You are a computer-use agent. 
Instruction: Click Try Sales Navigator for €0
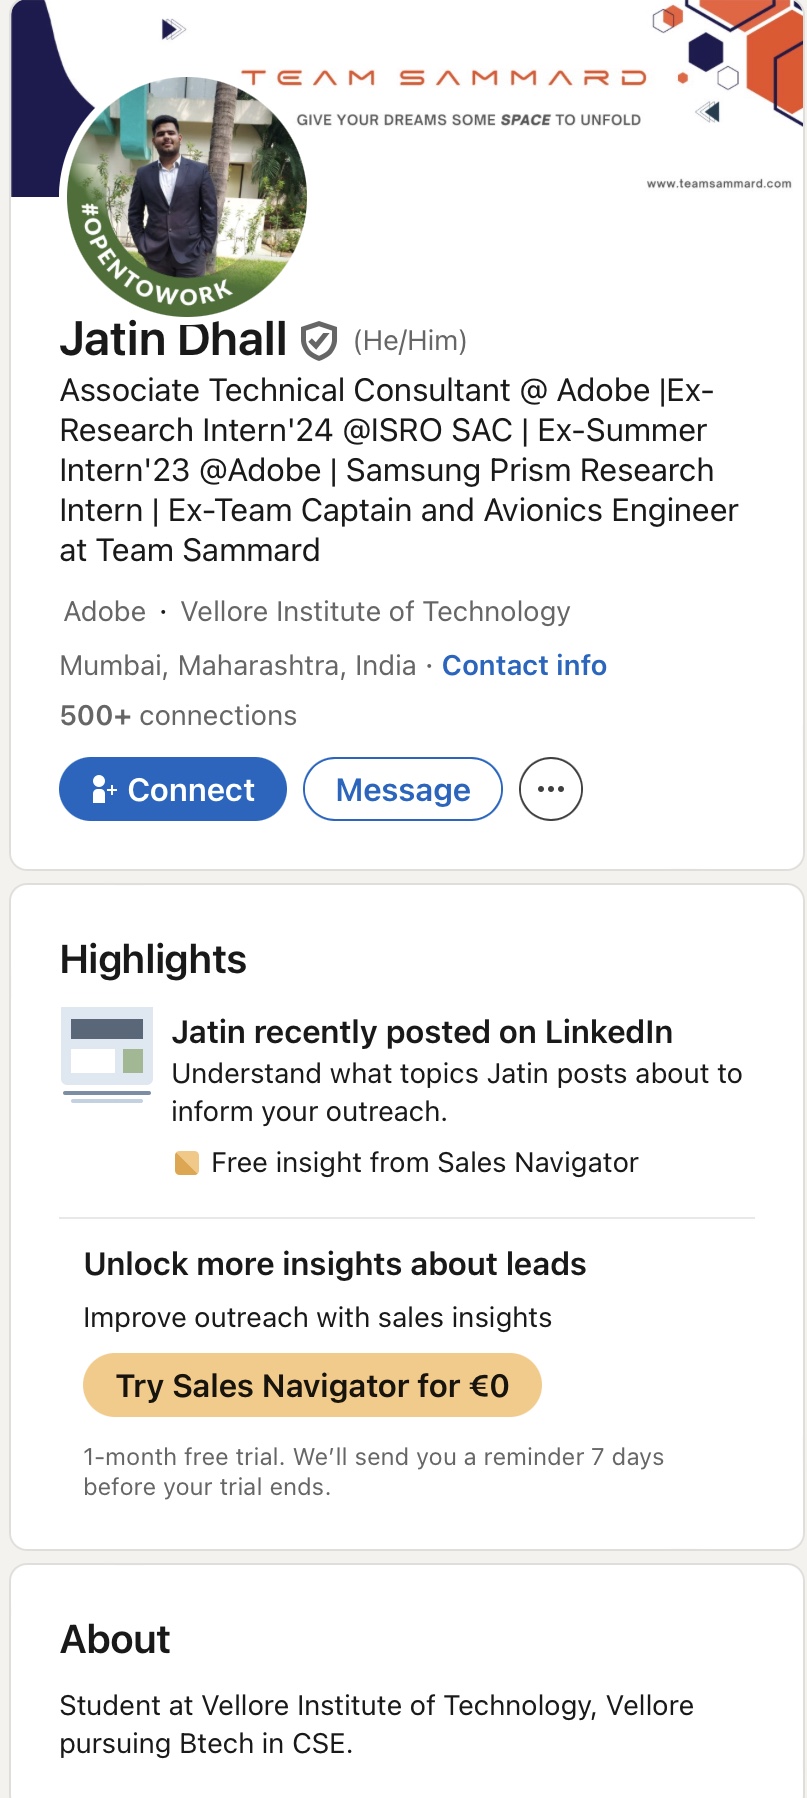(312, 1385)
